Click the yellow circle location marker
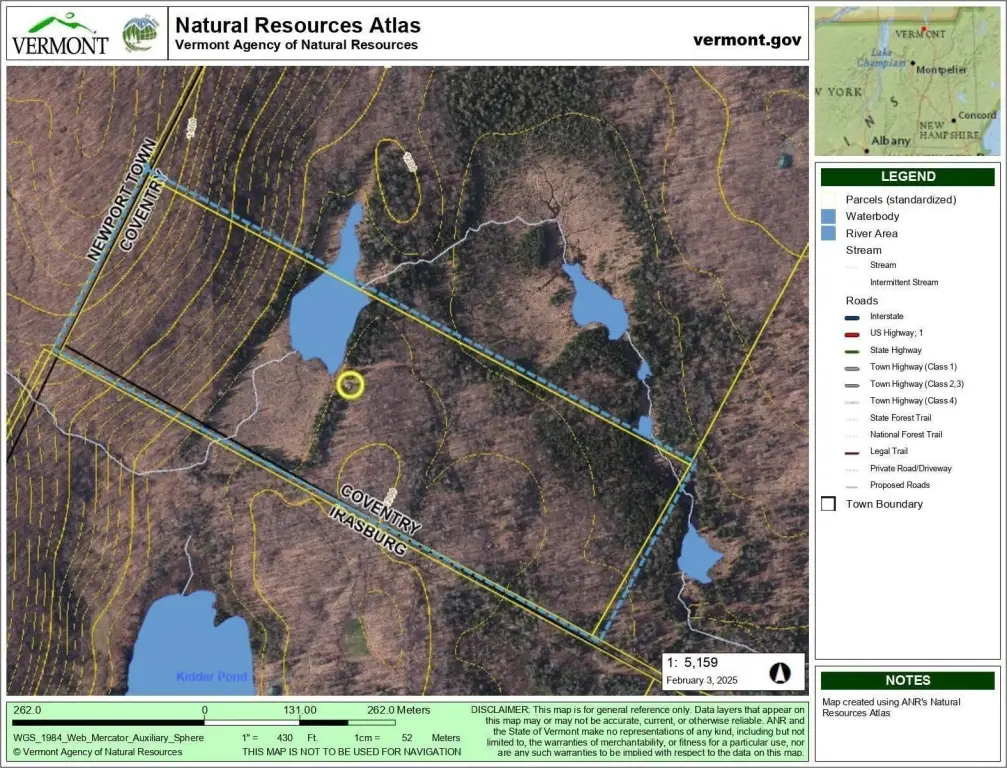The width and height of the screenshot is (1007, 768). pos(350,385)
